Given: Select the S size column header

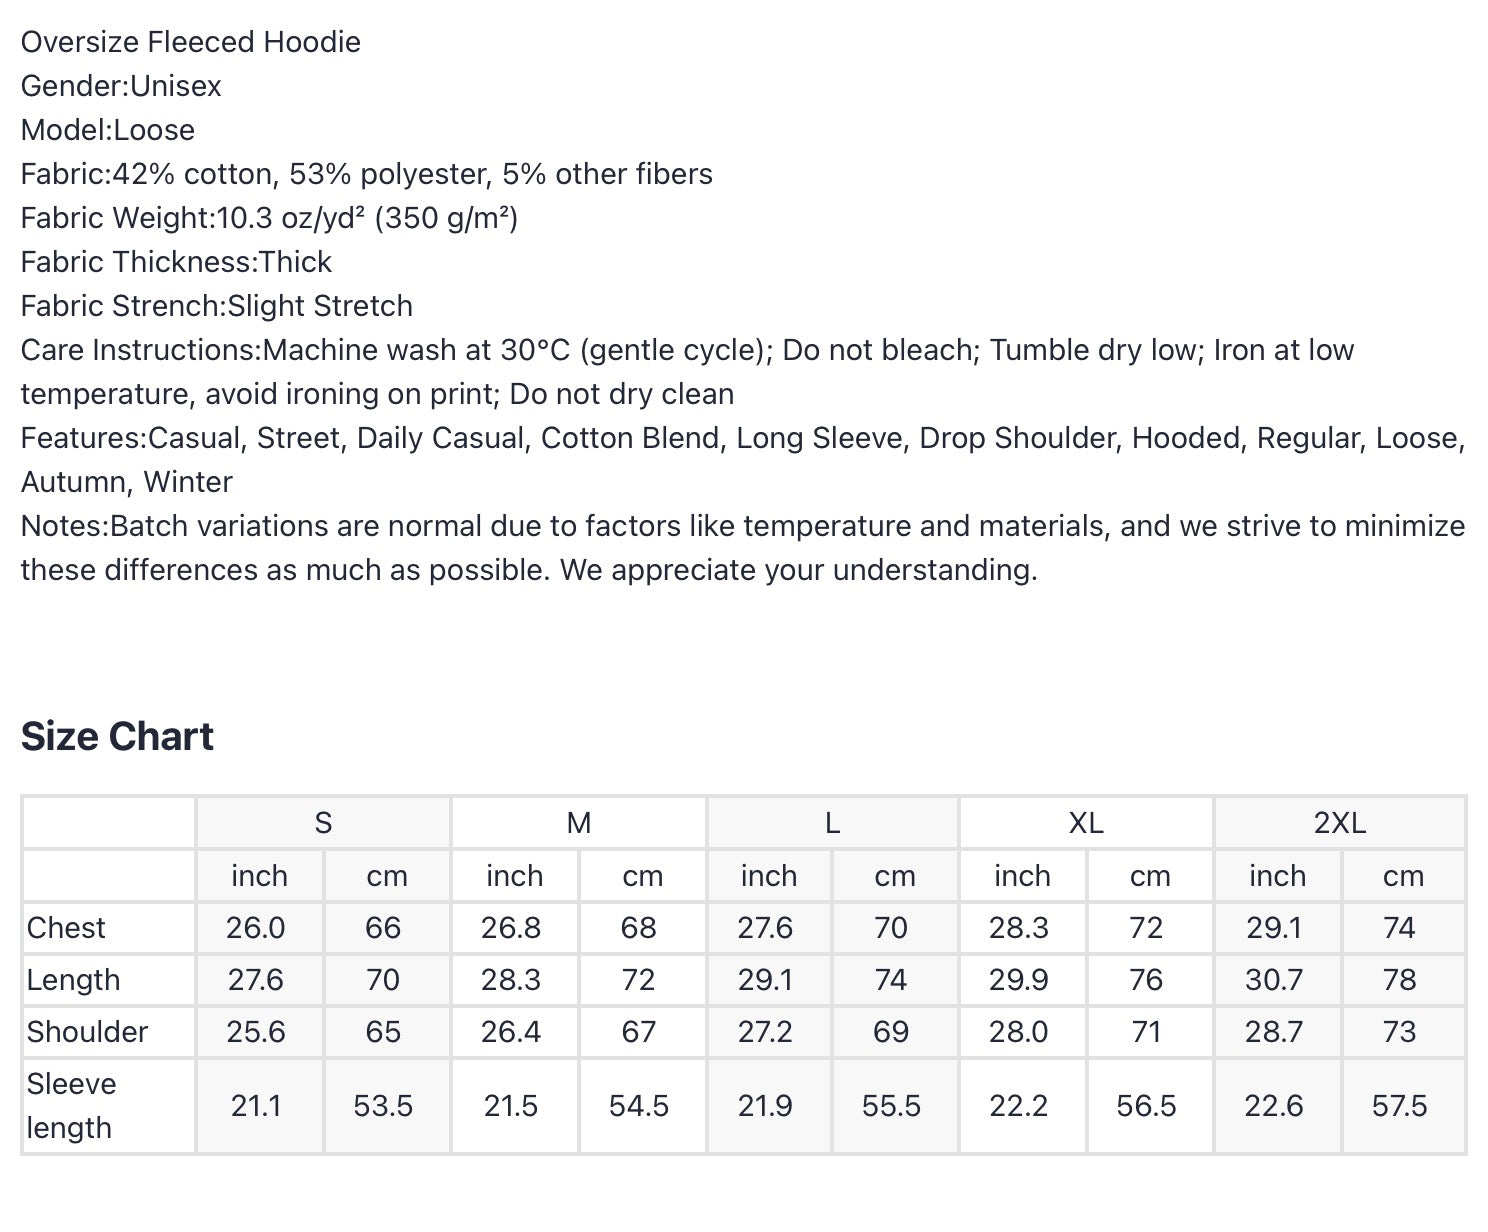Looking at the screenshot, I should coord(323,823).
